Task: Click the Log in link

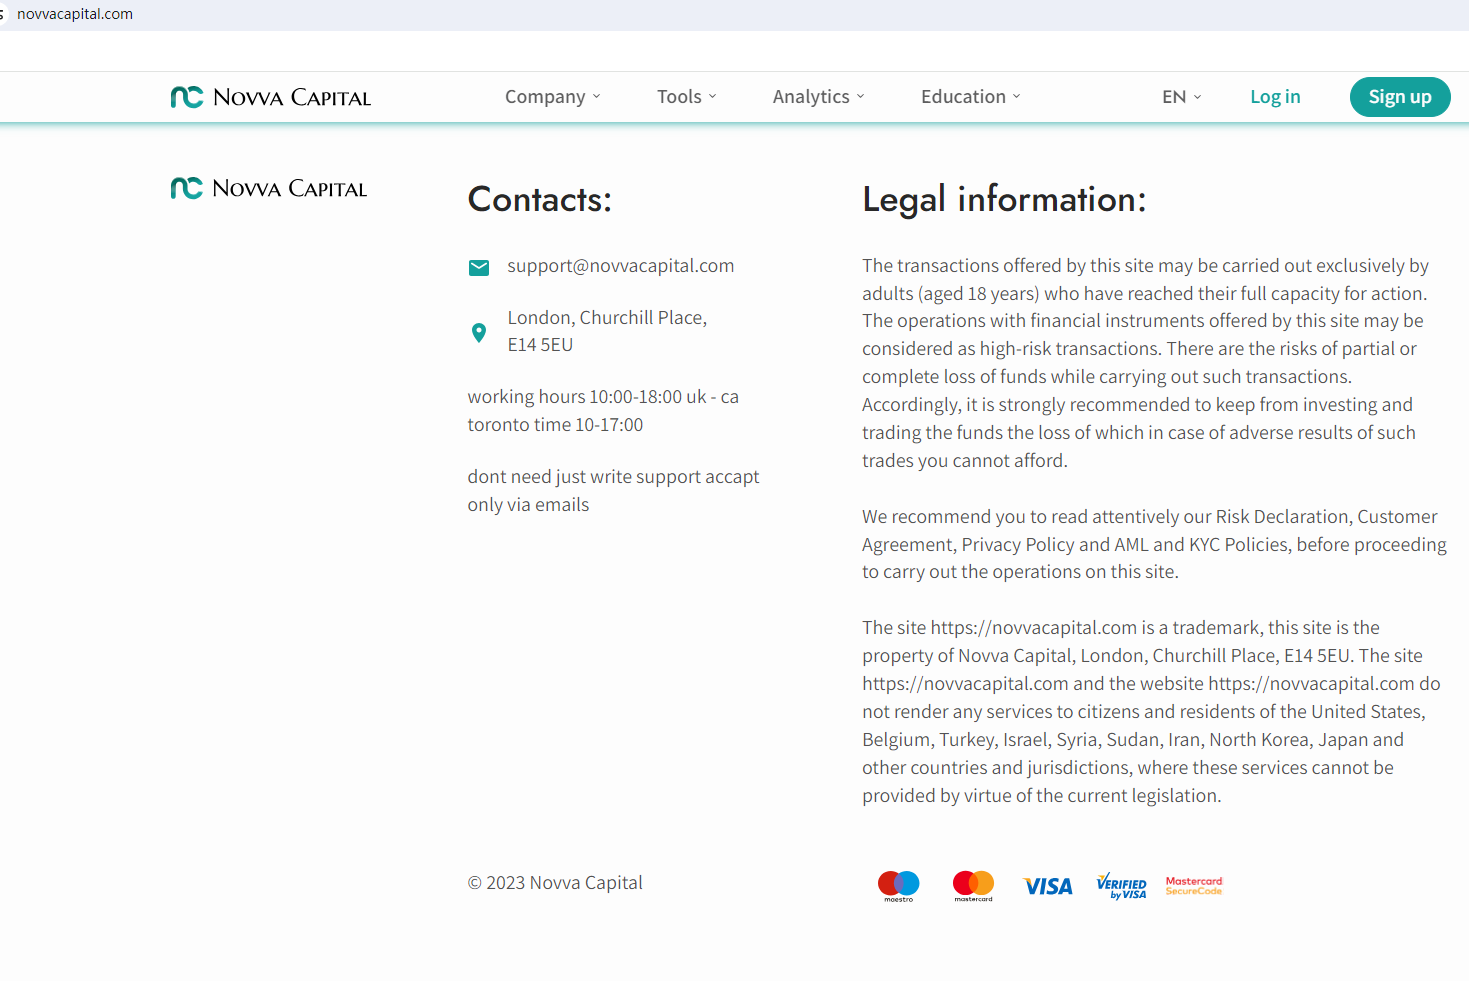Action: 1275,97
